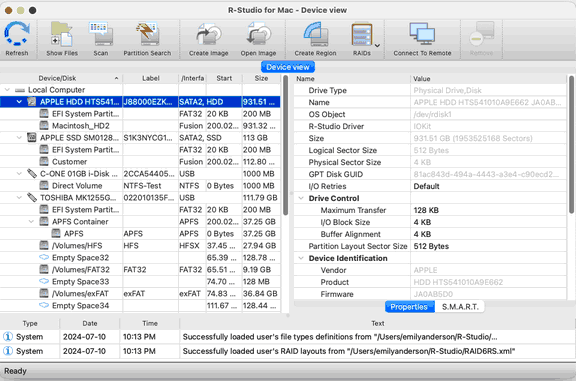Select the Direct Volume row

click(140, 186)
